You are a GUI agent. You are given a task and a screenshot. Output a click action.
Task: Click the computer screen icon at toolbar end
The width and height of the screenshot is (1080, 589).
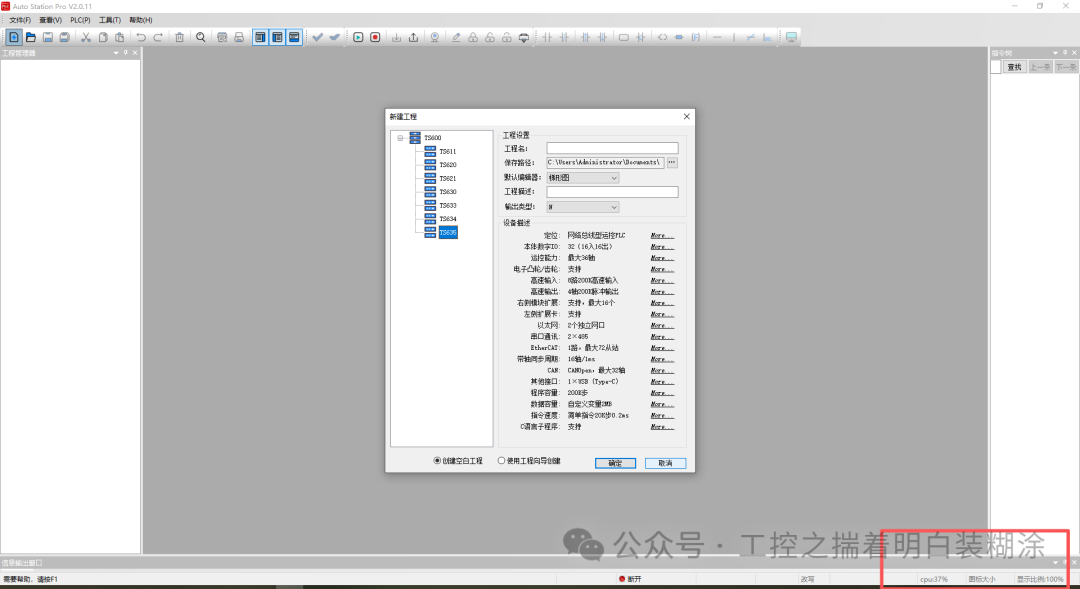click(x=791, y=37)
